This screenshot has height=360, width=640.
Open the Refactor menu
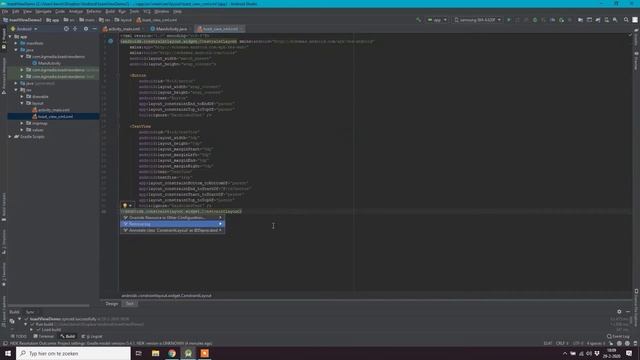click(x=94, y=11)
